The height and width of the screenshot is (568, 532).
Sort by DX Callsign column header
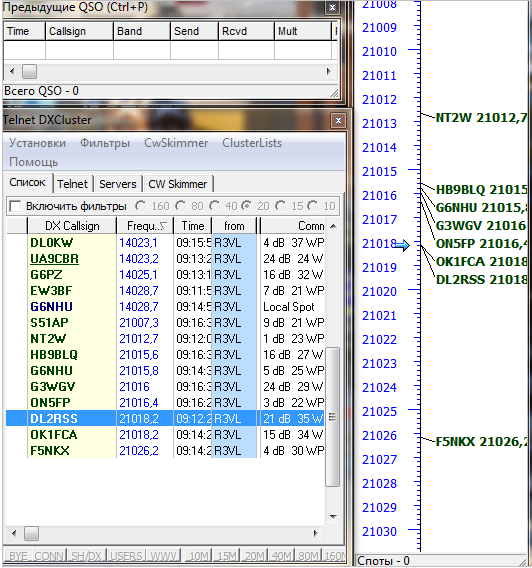(72, 226)
